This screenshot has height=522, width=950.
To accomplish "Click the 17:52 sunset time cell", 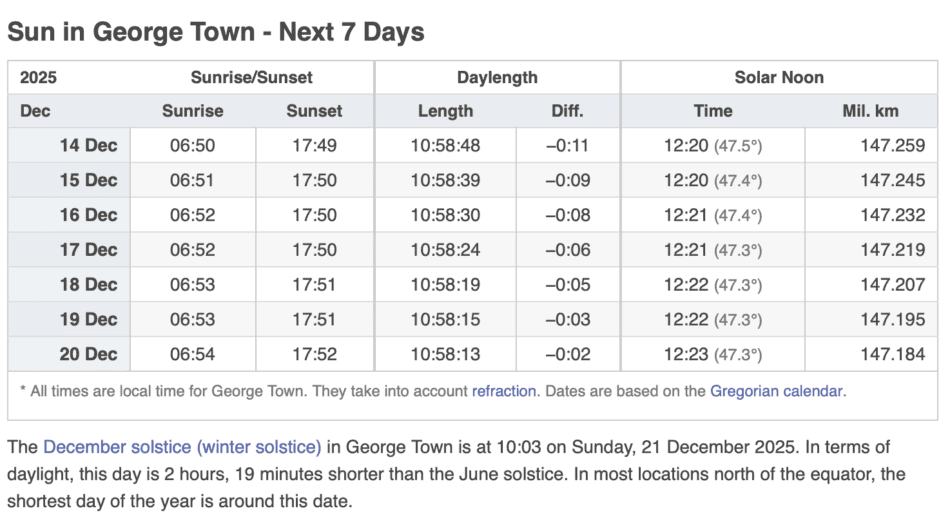I will tap(314, 355).
